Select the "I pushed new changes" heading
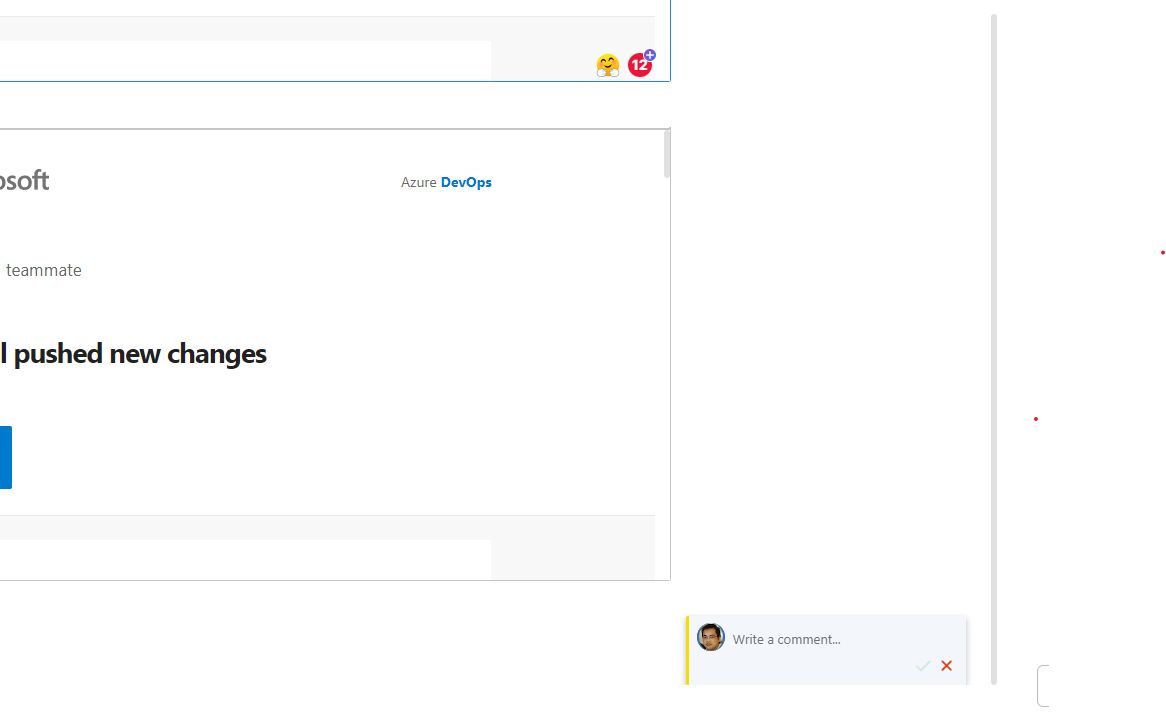The height and width of the screenshot is (722, 1166). 133,353
